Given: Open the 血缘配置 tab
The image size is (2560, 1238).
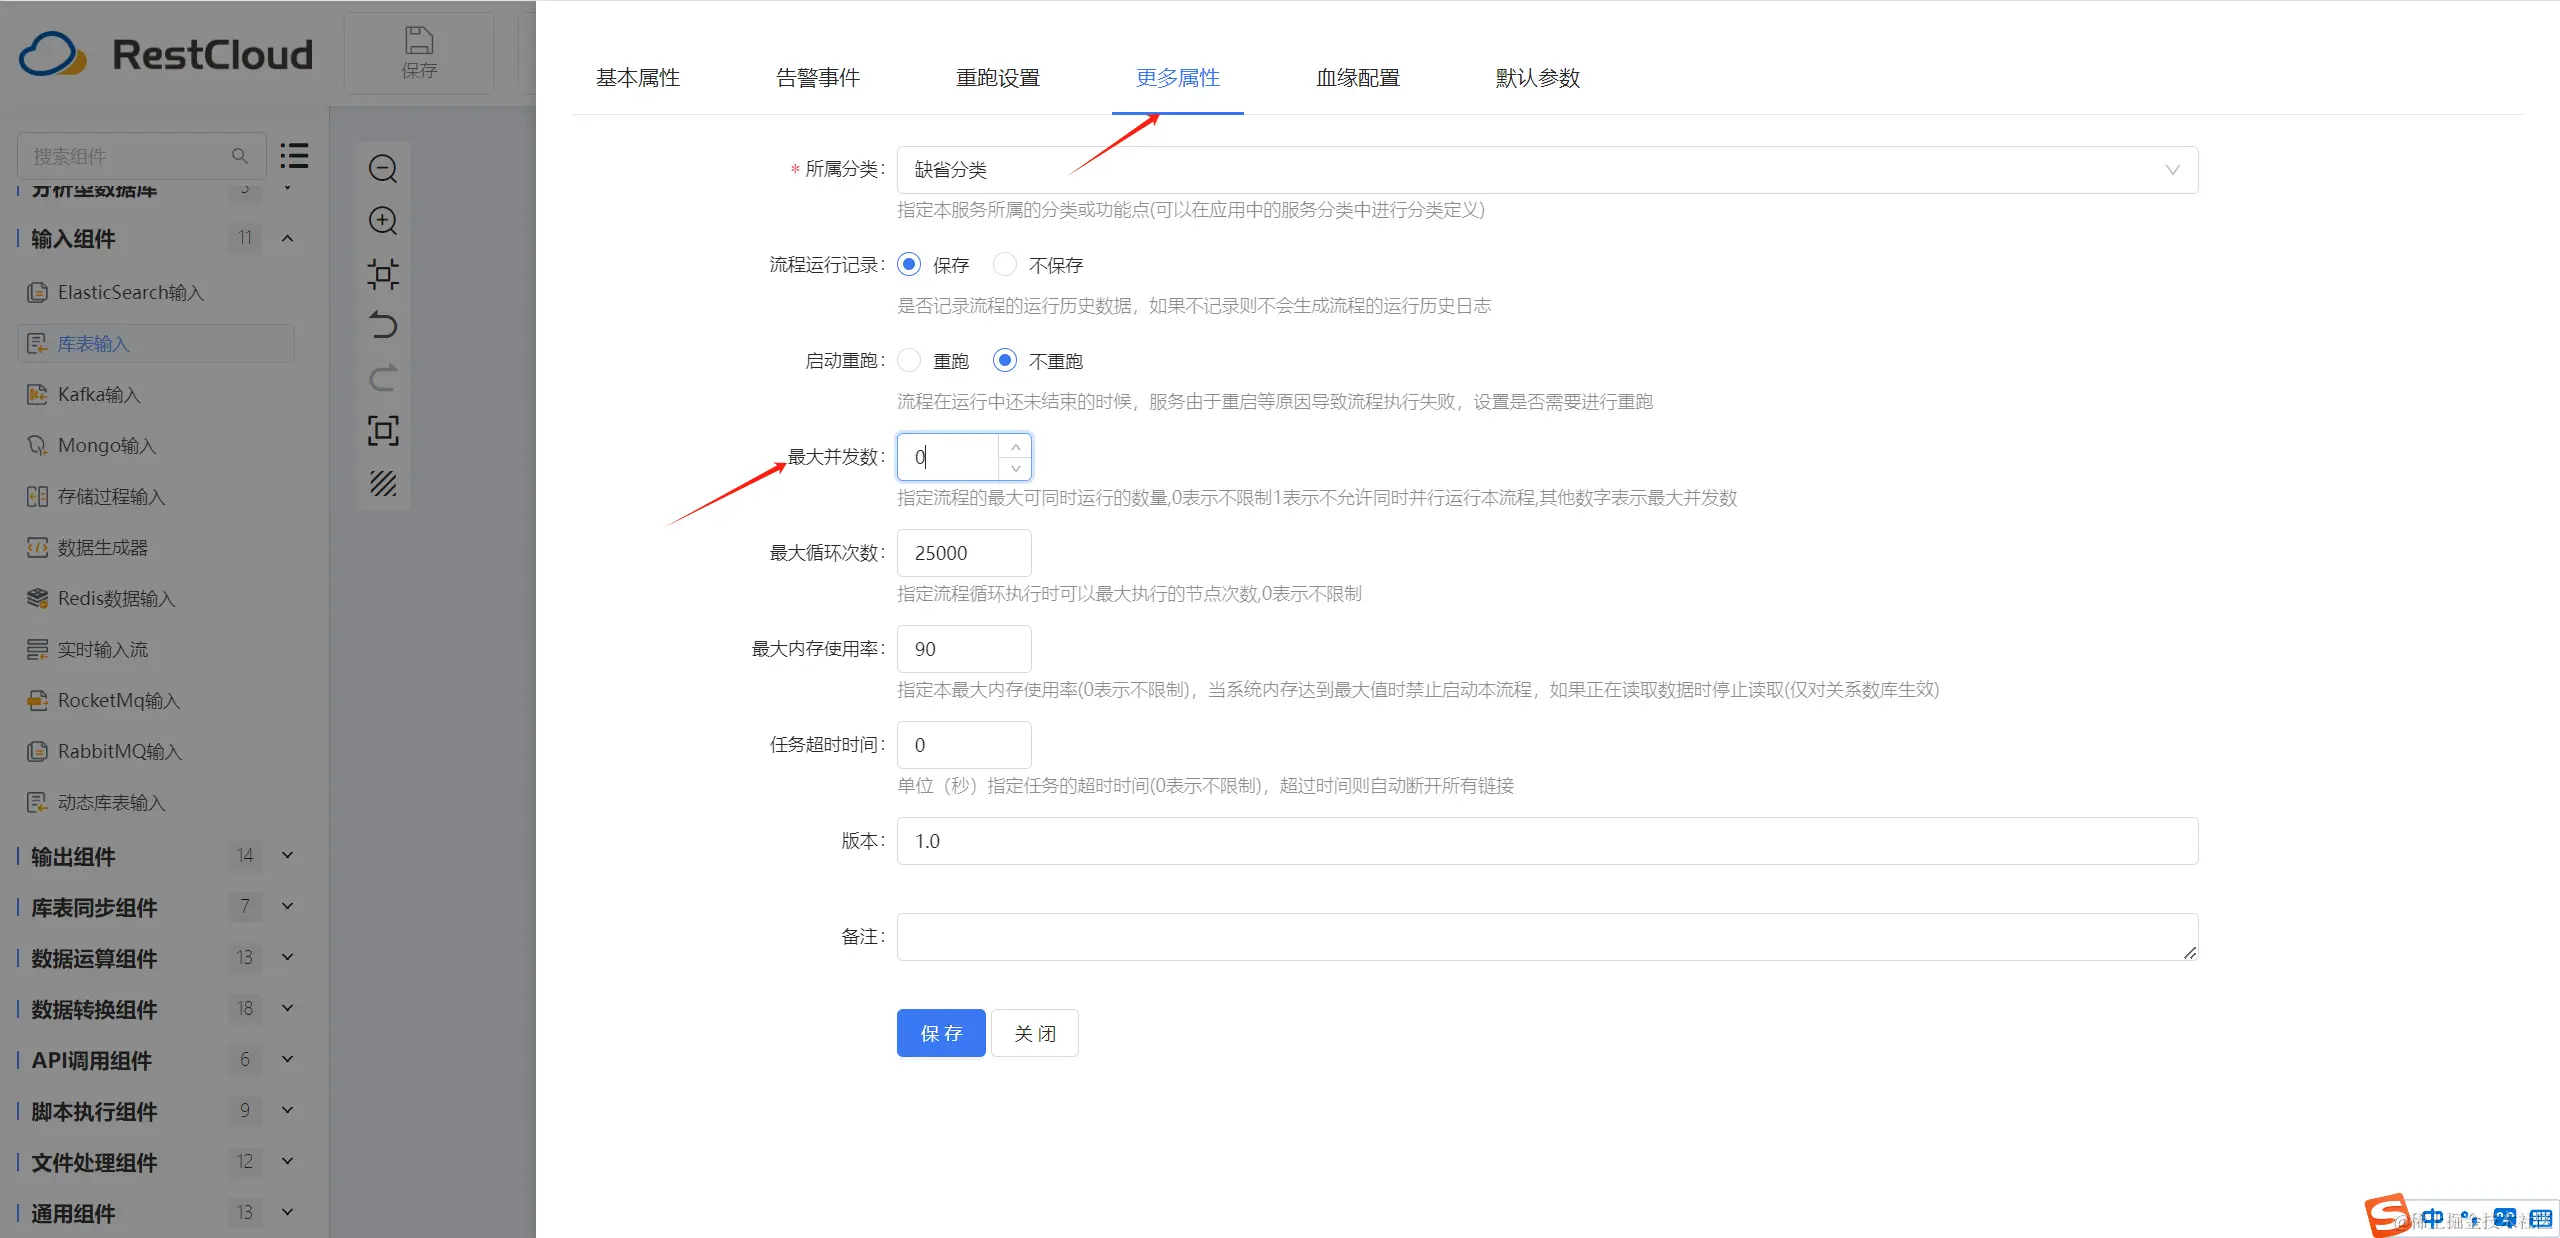Looking at the screenshot, I should tap(1357, 78).
